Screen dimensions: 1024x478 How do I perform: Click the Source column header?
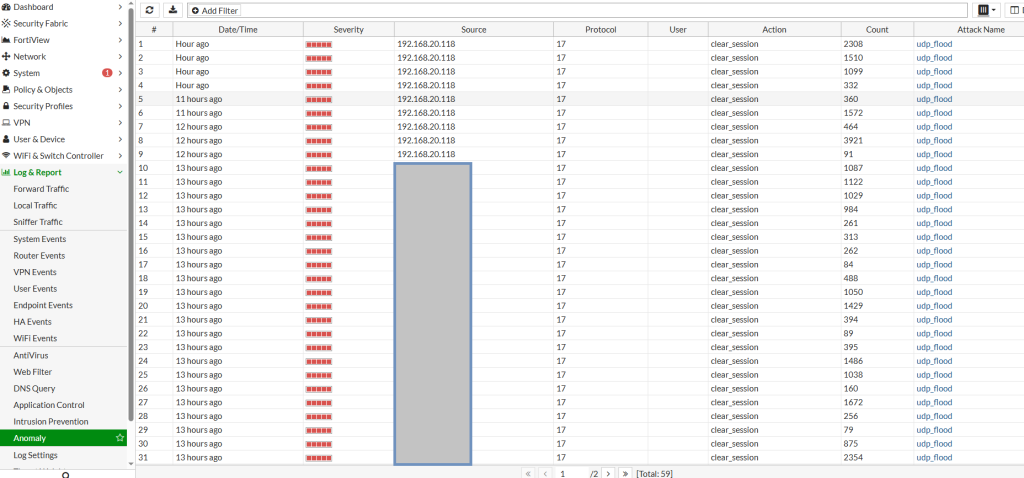pyautogui.click(x=473, y=29)
